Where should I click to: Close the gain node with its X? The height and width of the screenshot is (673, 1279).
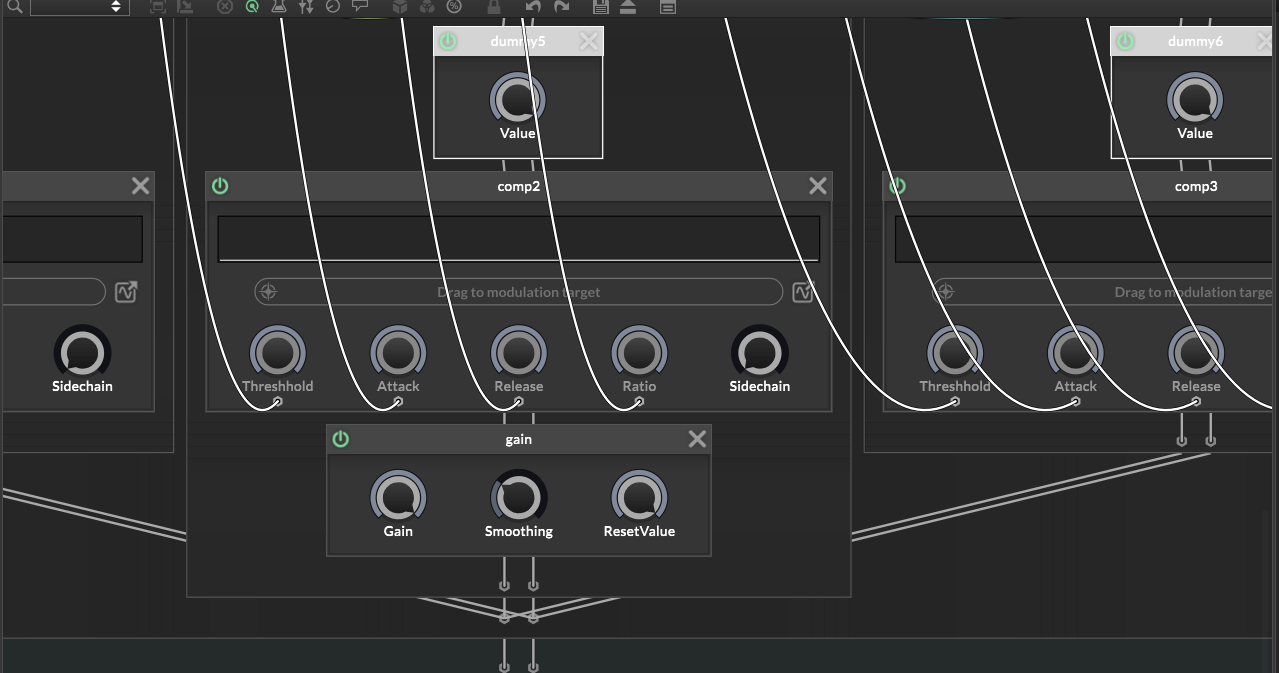click(x=697, y=439)
